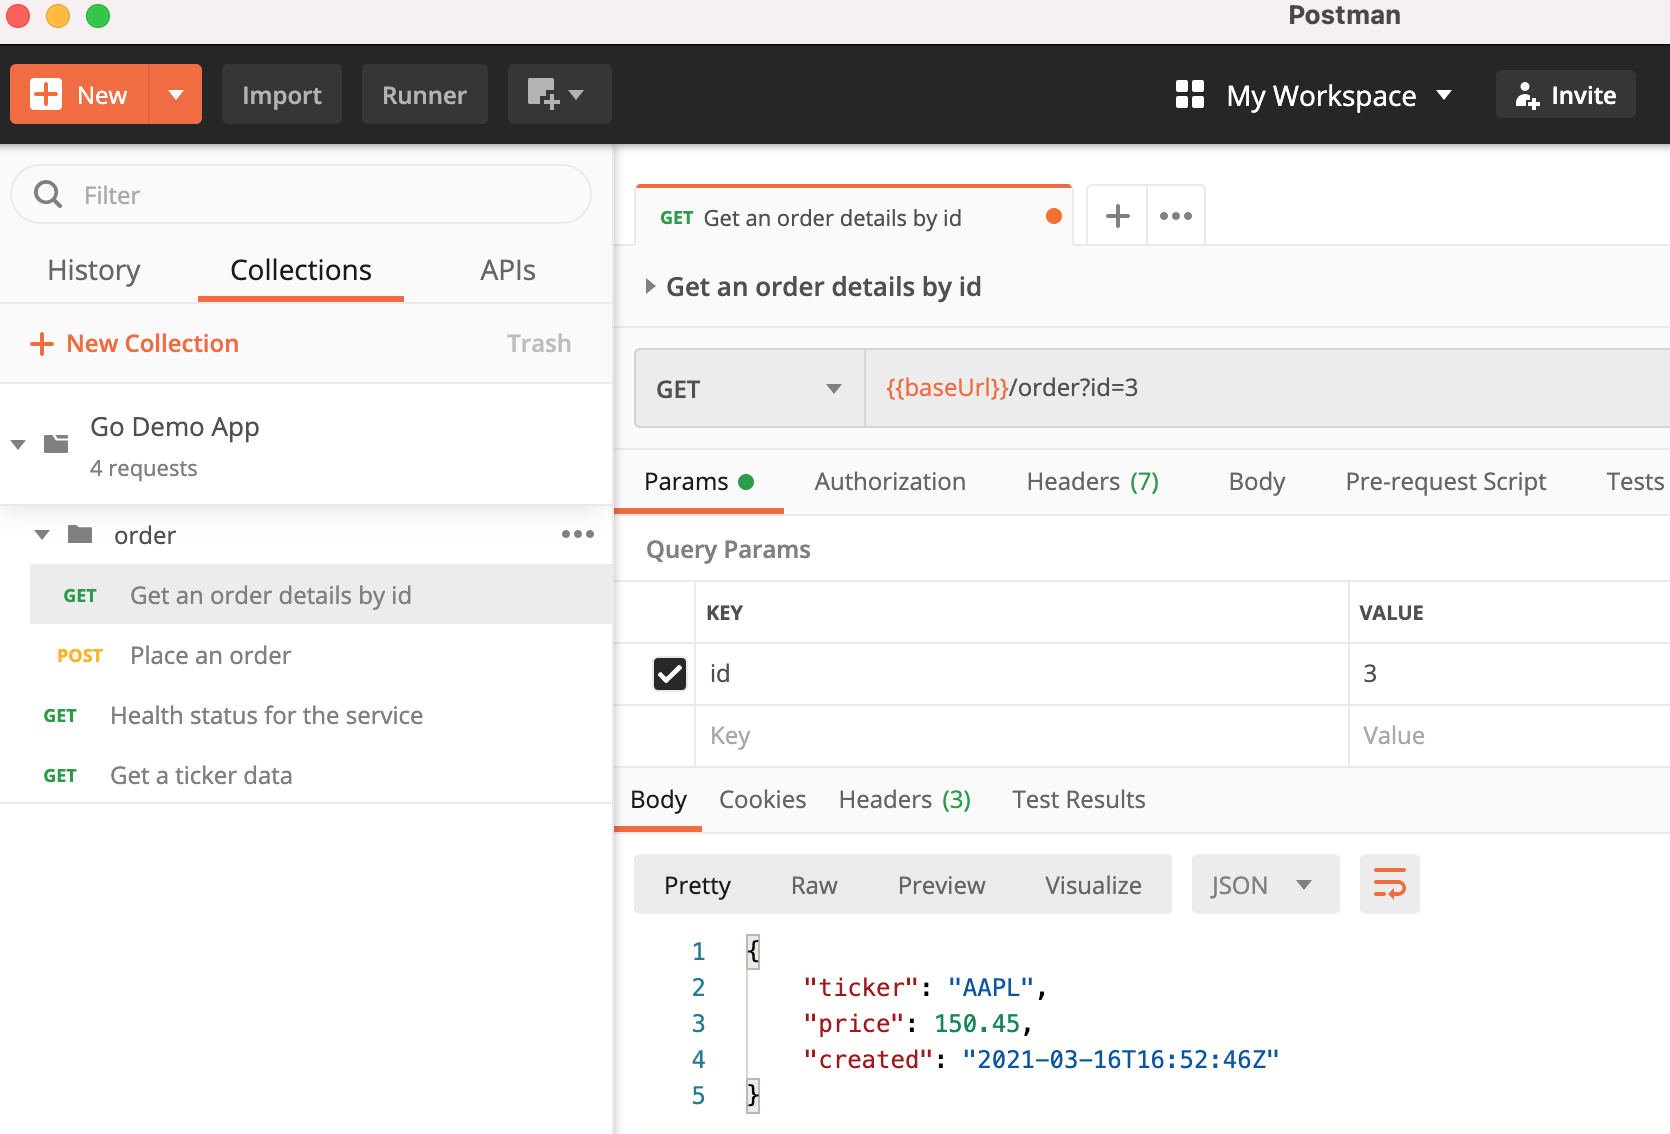Open the JSON format dropdown
Image resolution: width=1670 pixels, height=1134 pixels.
[x=1265, y=884]
